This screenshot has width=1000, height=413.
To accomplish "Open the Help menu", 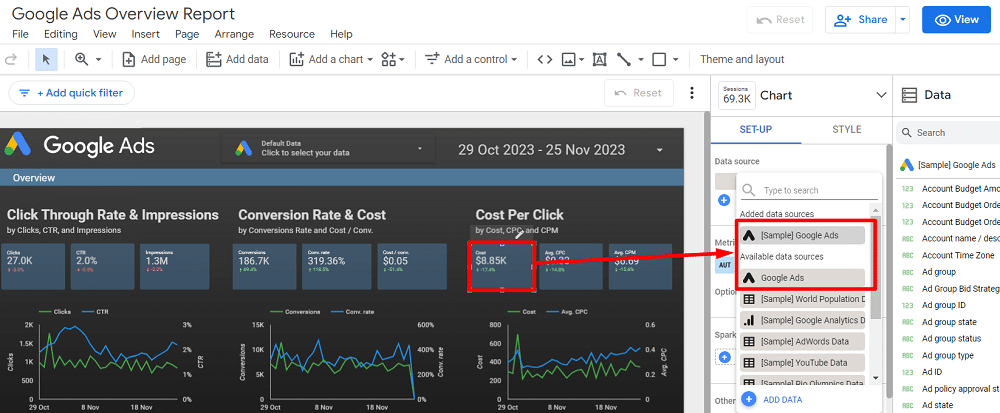I will pos(341,34).
